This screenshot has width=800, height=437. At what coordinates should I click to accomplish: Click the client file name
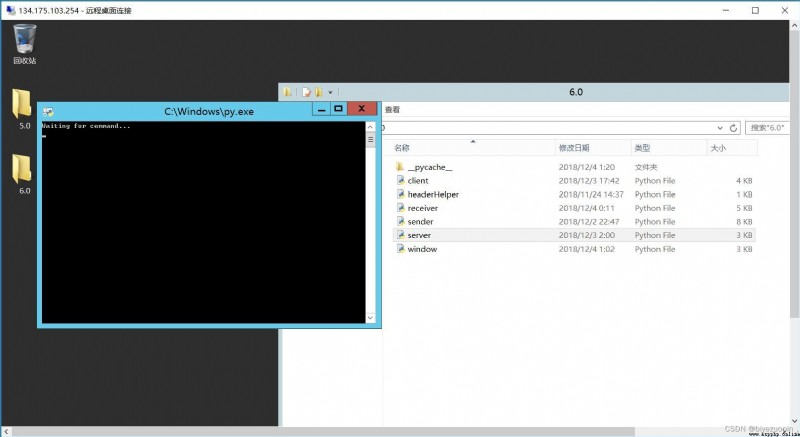[418, 181]
